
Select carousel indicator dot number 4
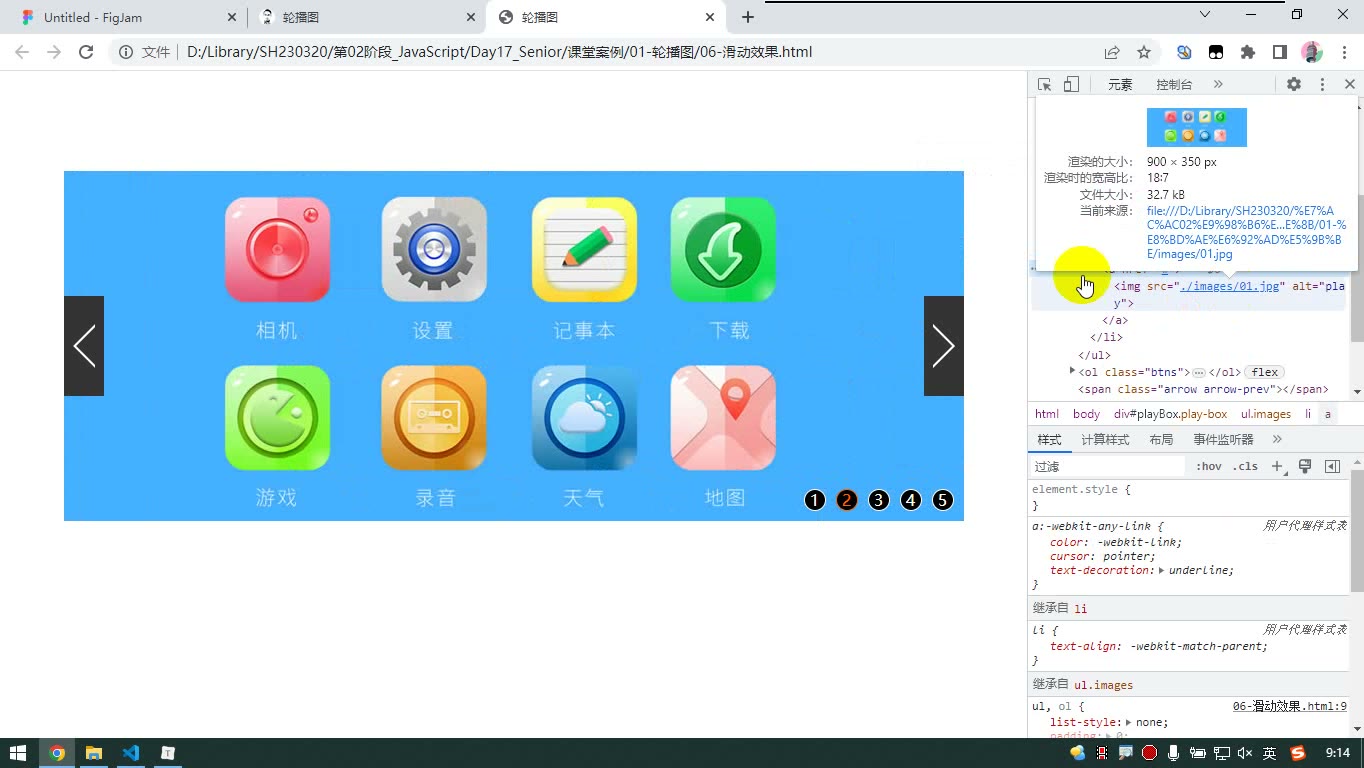[x=911, y=500]
